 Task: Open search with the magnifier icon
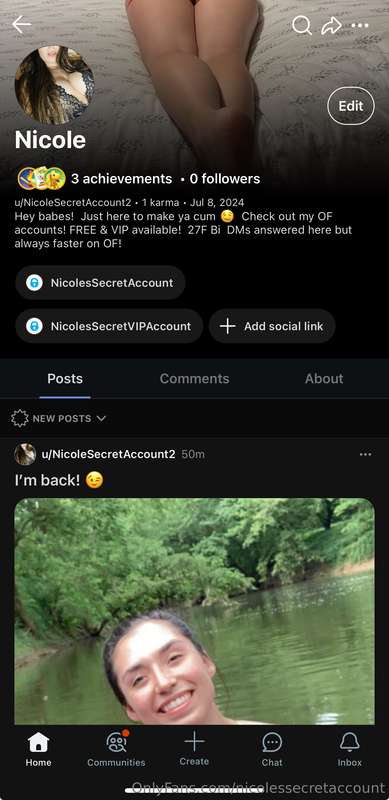tap(301, 24)
